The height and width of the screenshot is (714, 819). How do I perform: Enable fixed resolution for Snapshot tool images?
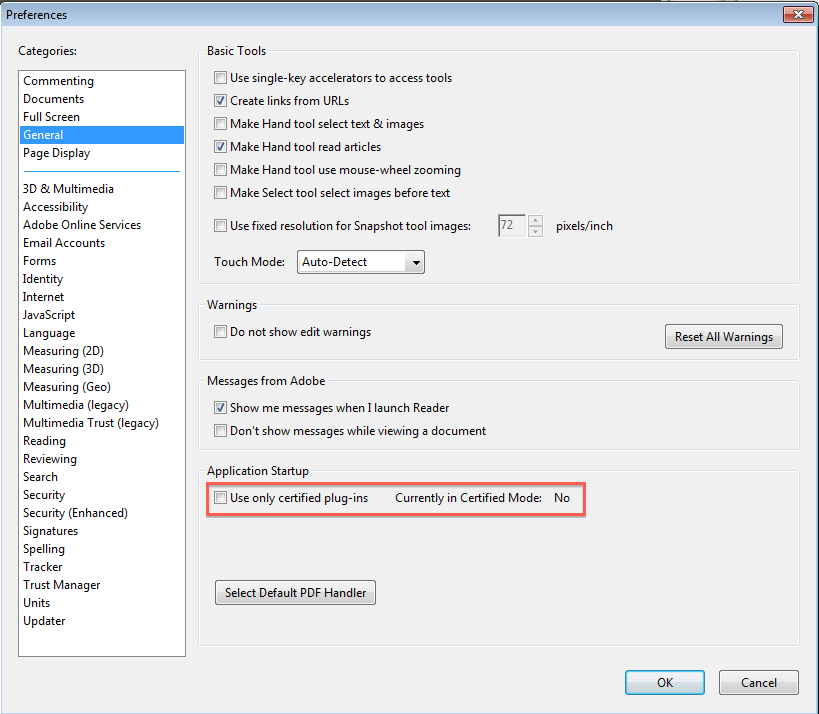pos(220,226)
